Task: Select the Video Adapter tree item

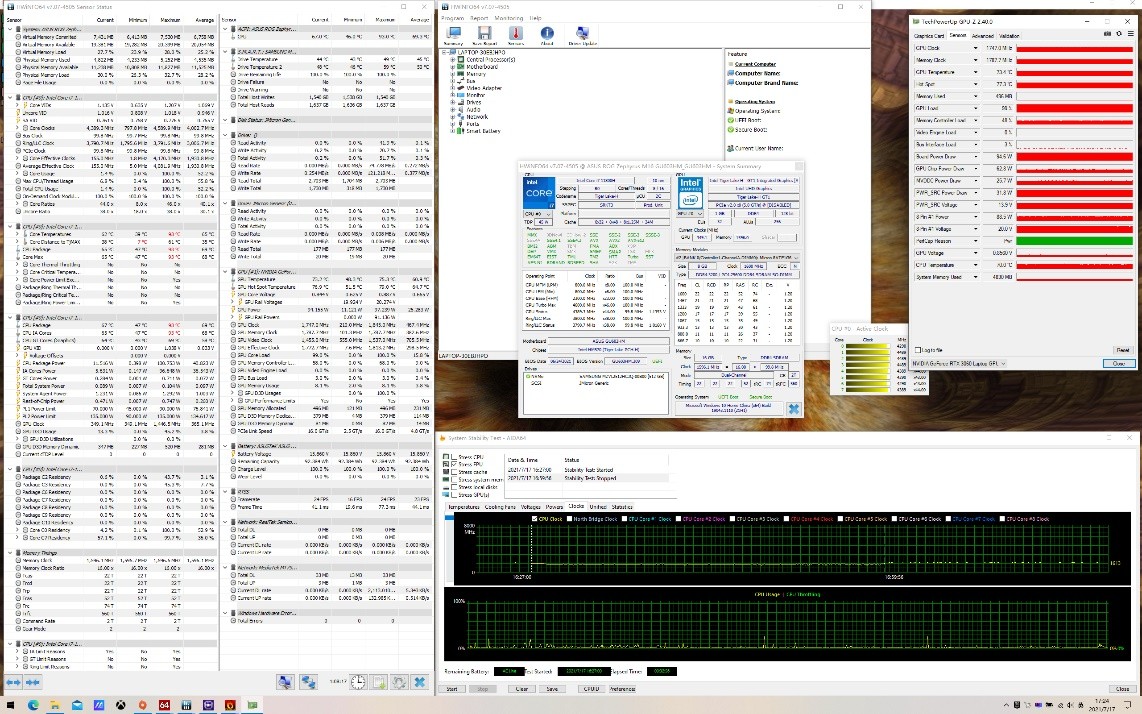Action: [x=483, y=88]
